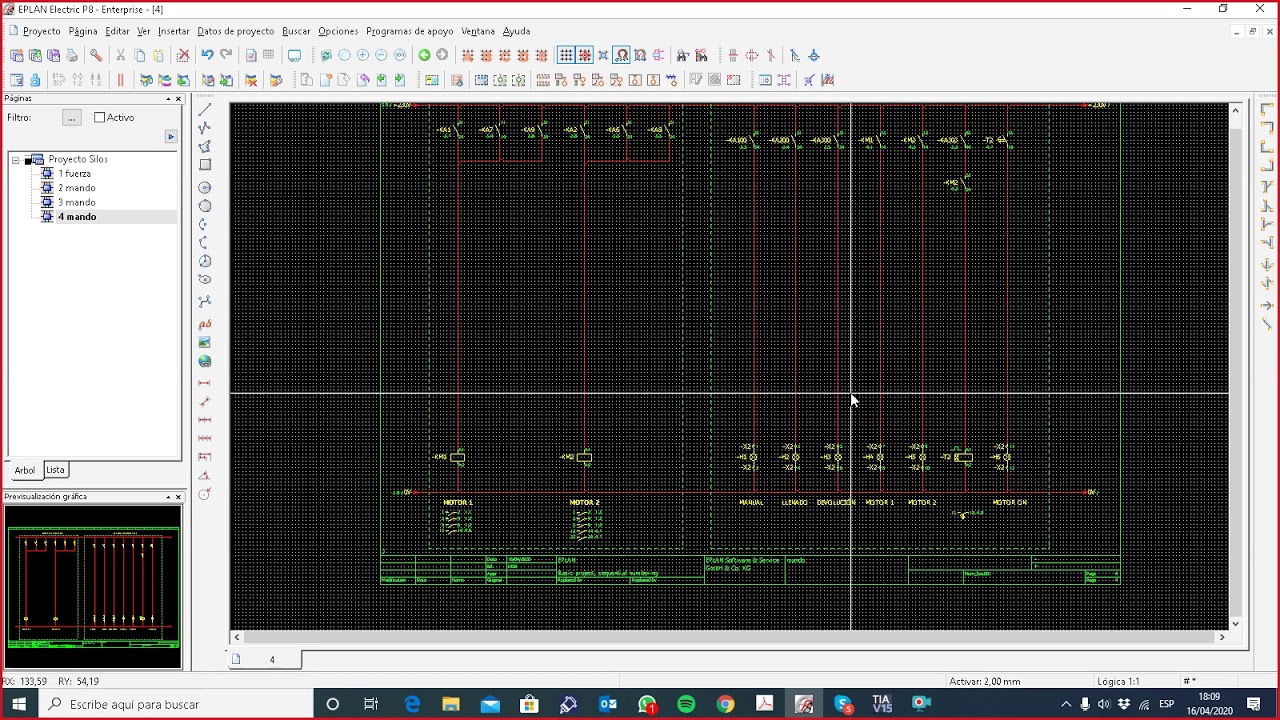Click the Cut scissors icon
Viewport: 1280px width, 720px height.
(x=120, y=55)
